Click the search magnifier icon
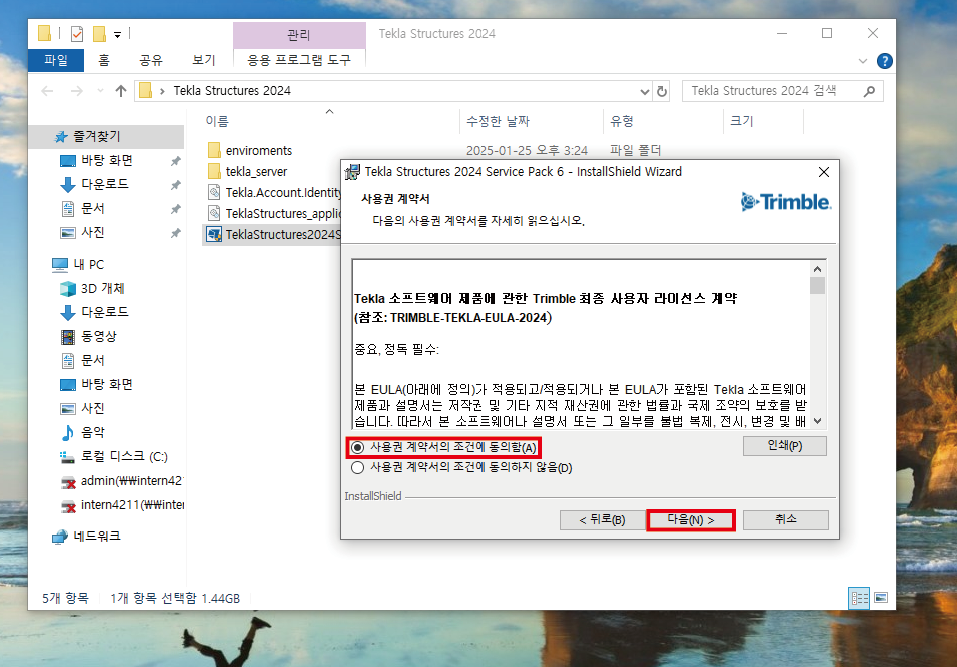The height and width of the screenshot is (667, 957). point(870,92)
